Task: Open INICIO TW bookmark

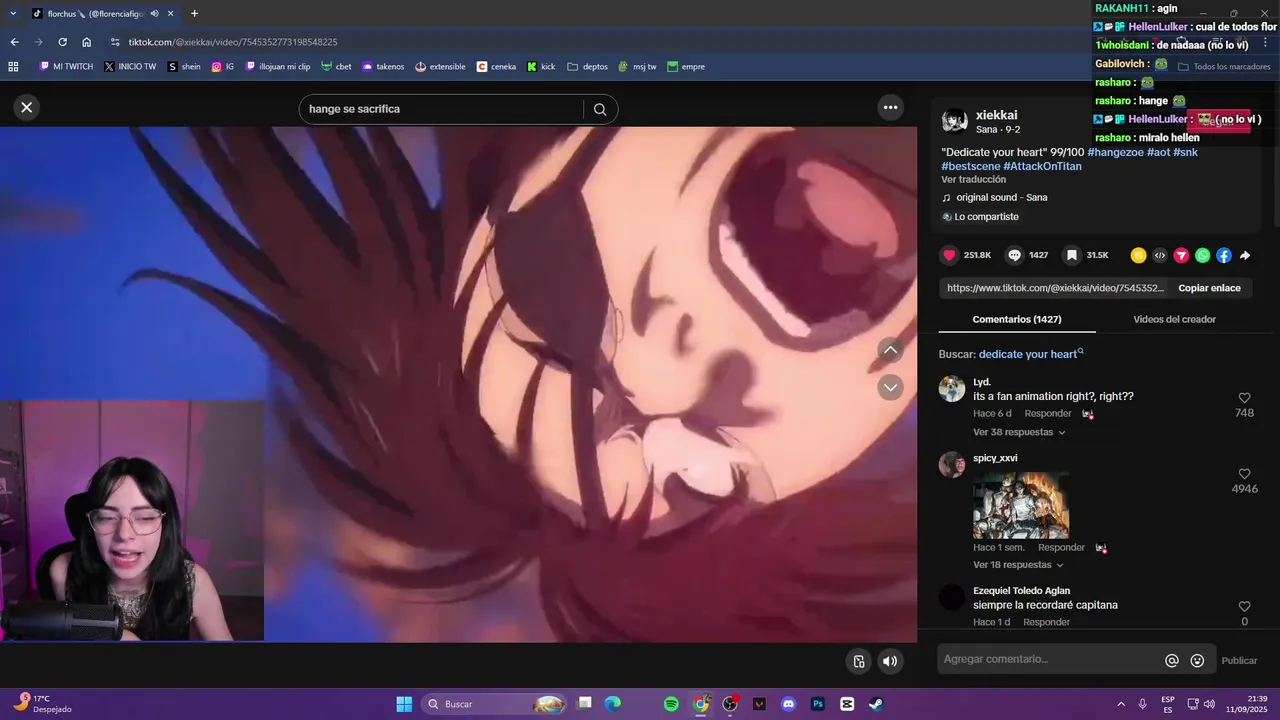Action: click(x=130, y=67)
